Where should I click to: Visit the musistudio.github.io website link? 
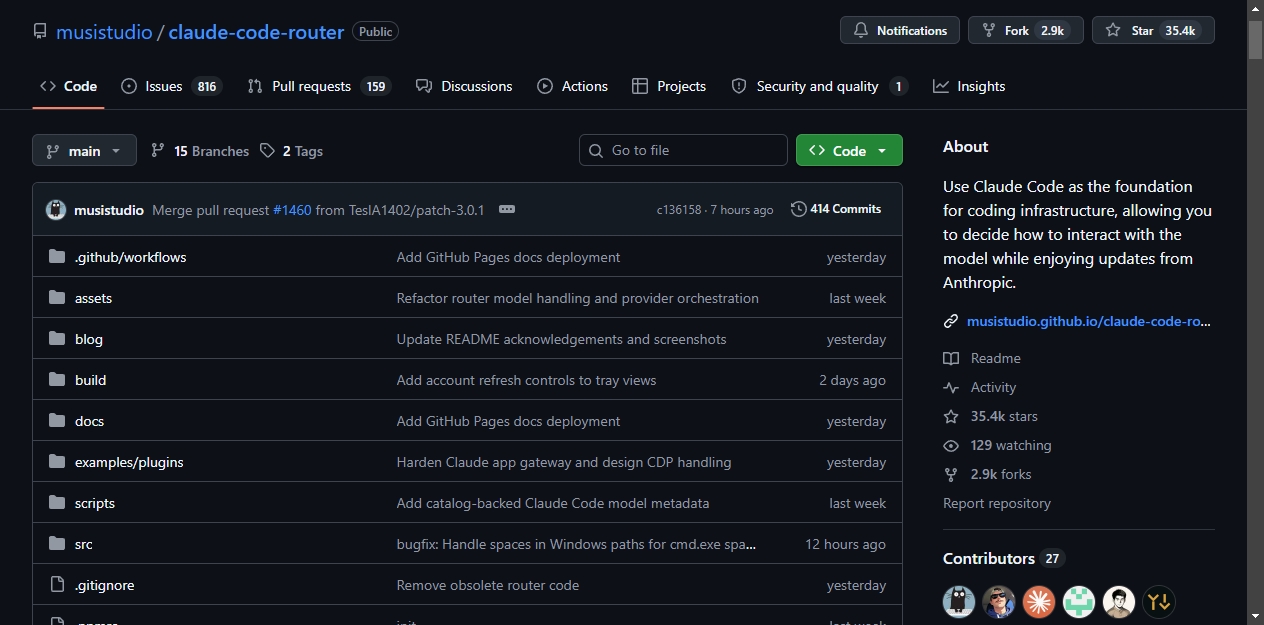click(1089, 322)
